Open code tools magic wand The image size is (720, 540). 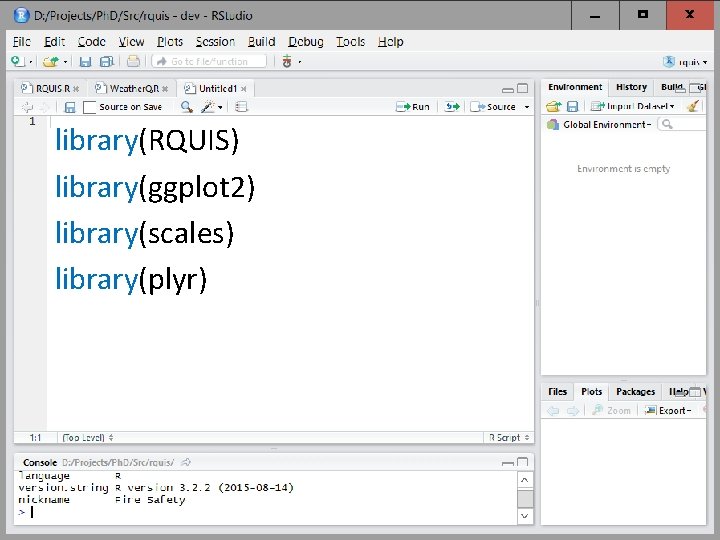[208, 107]
